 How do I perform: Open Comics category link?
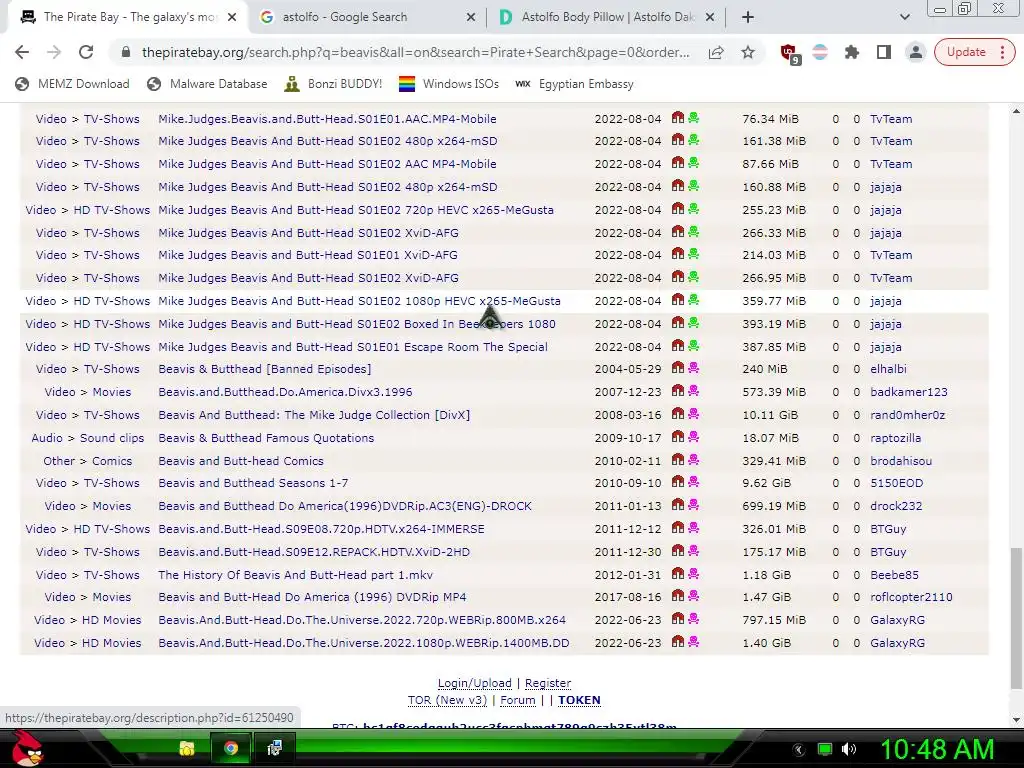[x=112, y=461]
